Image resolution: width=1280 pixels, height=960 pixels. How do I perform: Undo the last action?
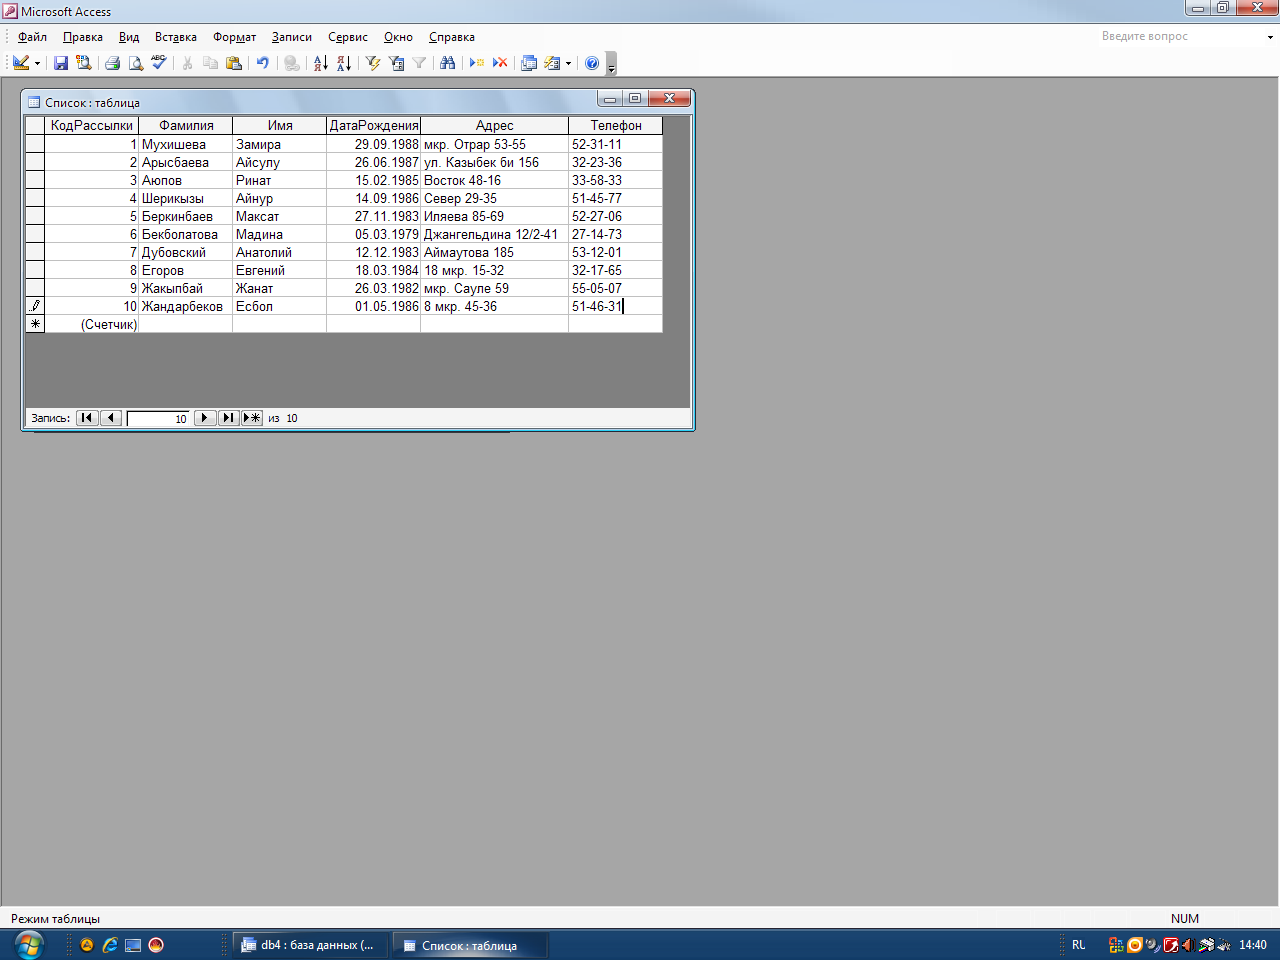262,63
